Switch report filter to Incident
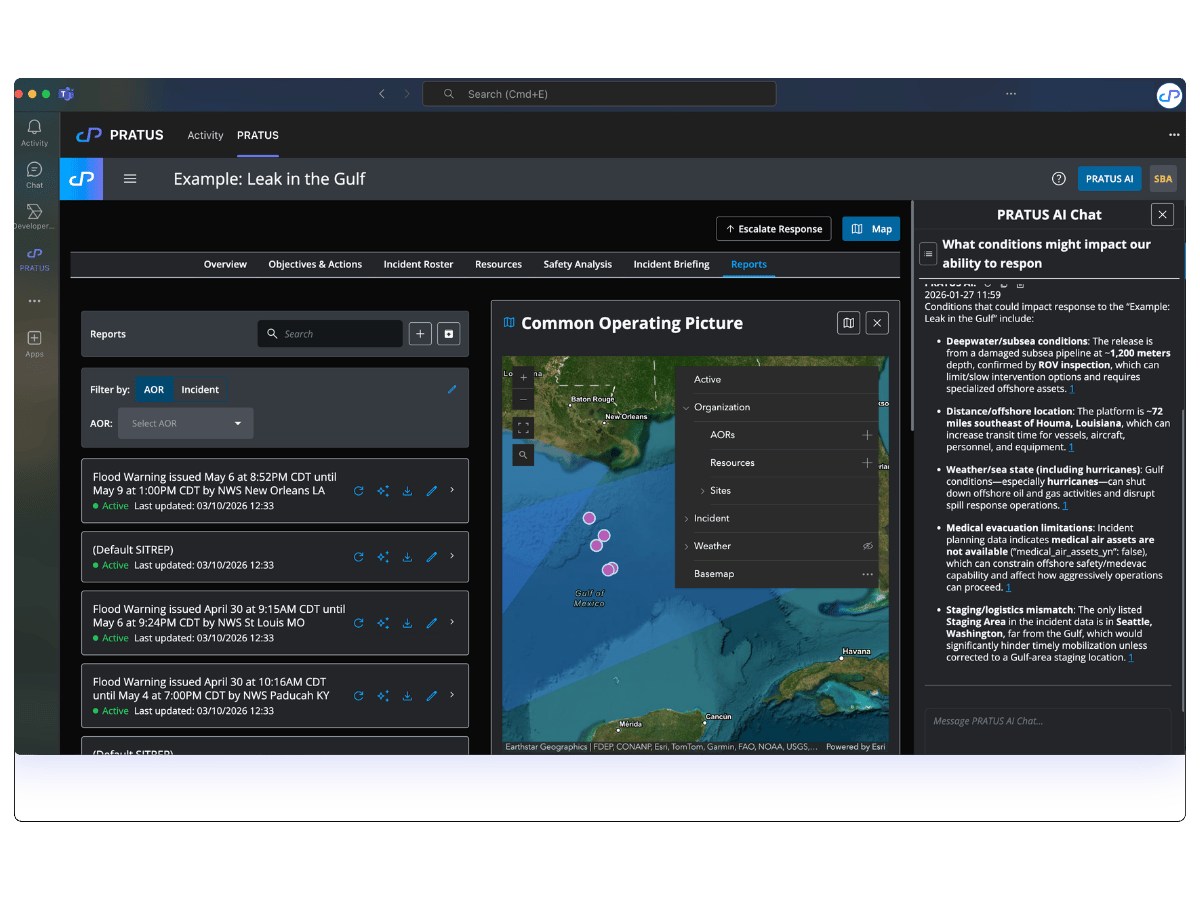The image size is (1200, 900). point(200,389)
